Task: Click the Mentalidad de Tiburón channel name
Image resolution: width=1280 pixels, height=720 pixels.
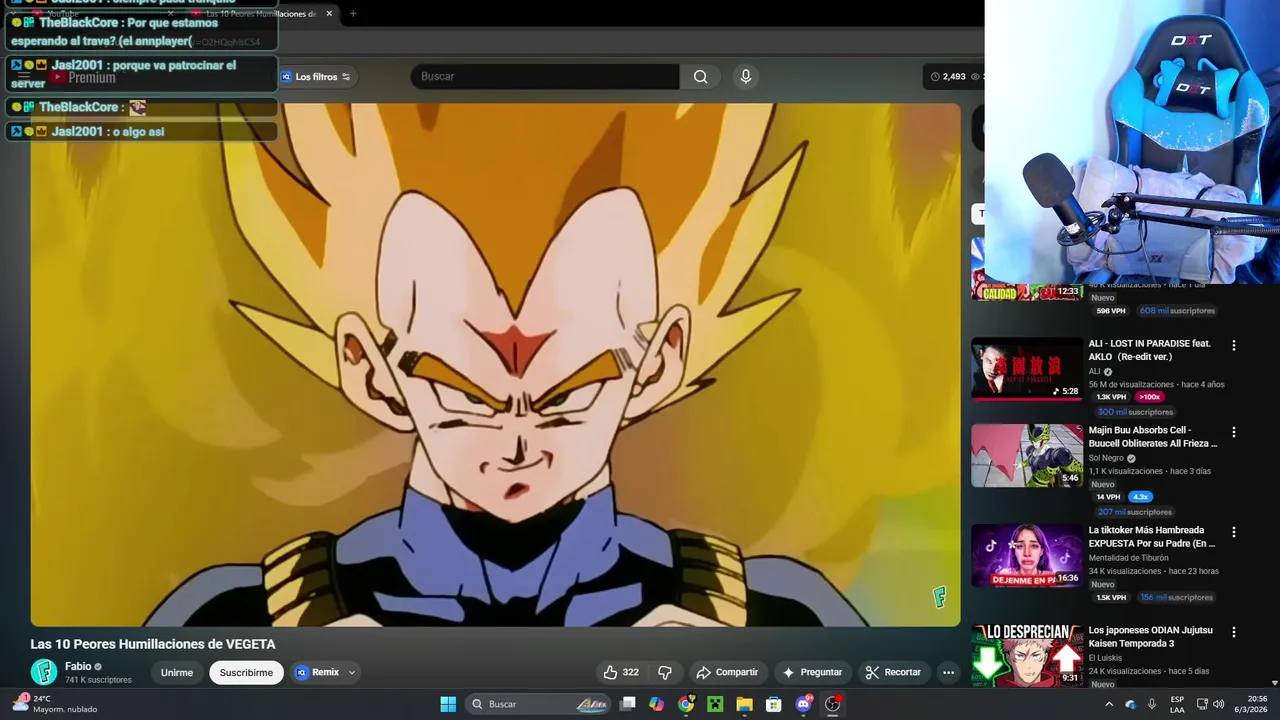Action: pos(1128,558)
